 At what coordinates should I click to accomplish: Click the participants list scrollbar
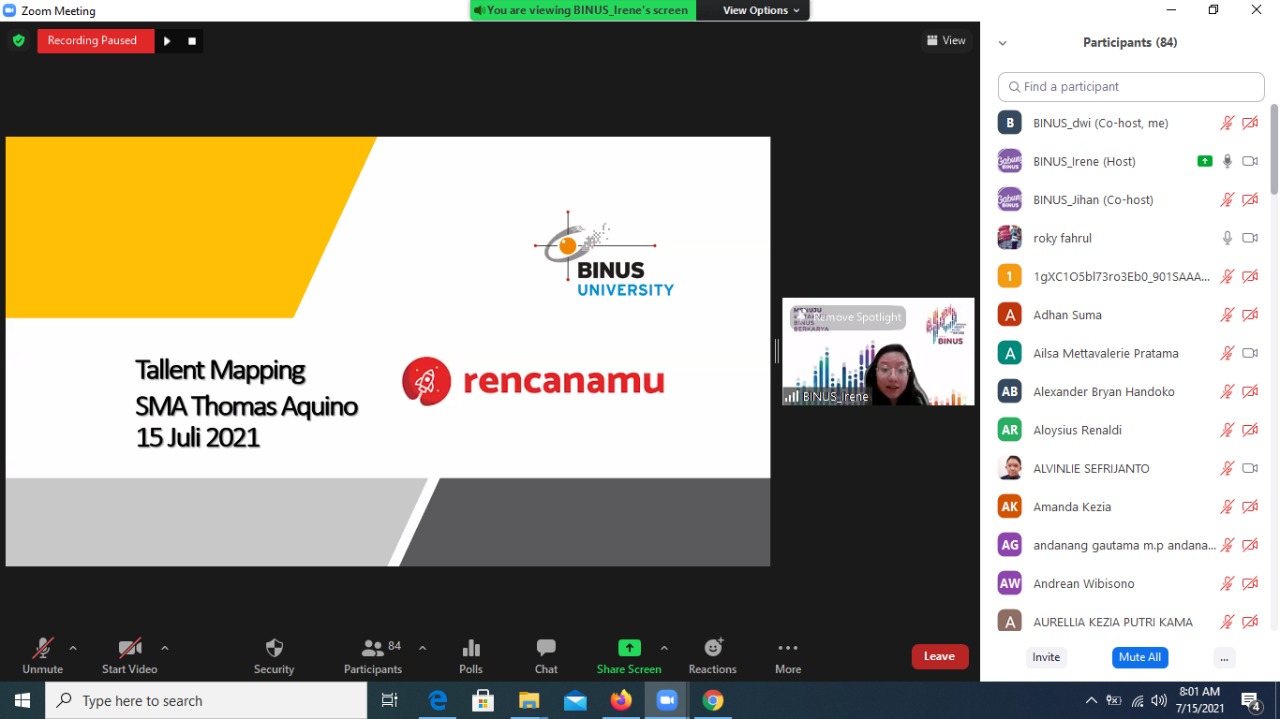click(x=1274, y=150)
